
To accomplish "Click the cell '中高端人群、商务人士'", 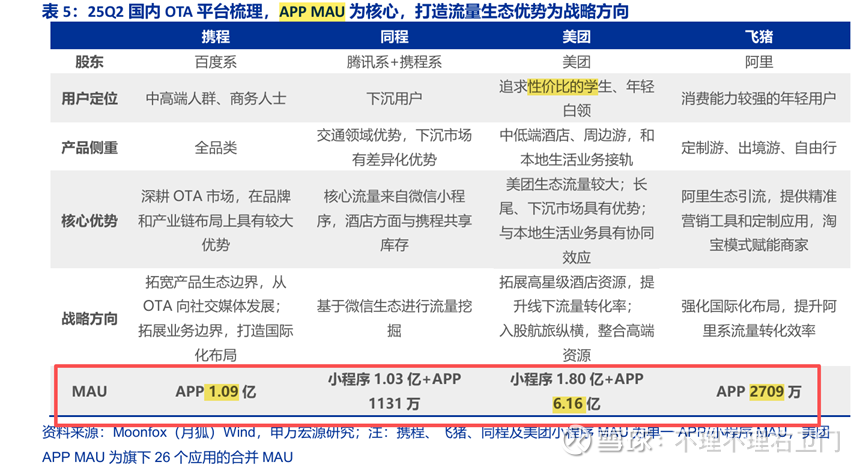I will click(215, 98).
